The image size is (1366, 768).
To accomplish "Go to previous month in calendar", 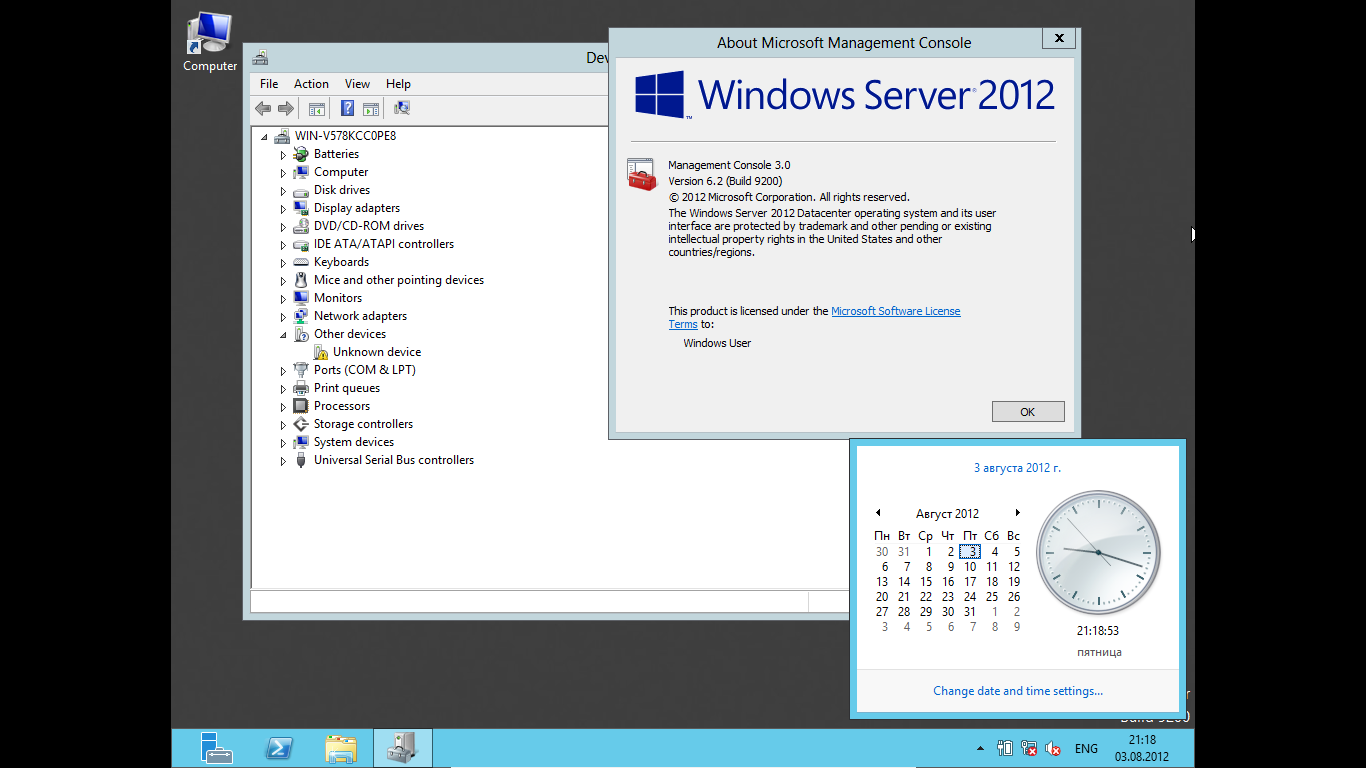I will (878, 513).
